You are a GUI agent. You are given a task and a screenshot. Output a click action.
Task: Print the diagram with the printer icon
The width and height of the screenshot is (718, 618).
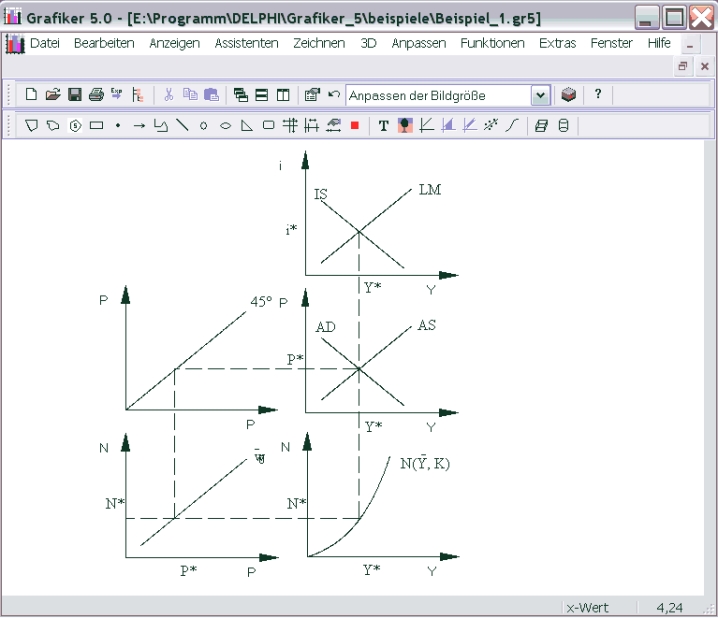[96, 95]
